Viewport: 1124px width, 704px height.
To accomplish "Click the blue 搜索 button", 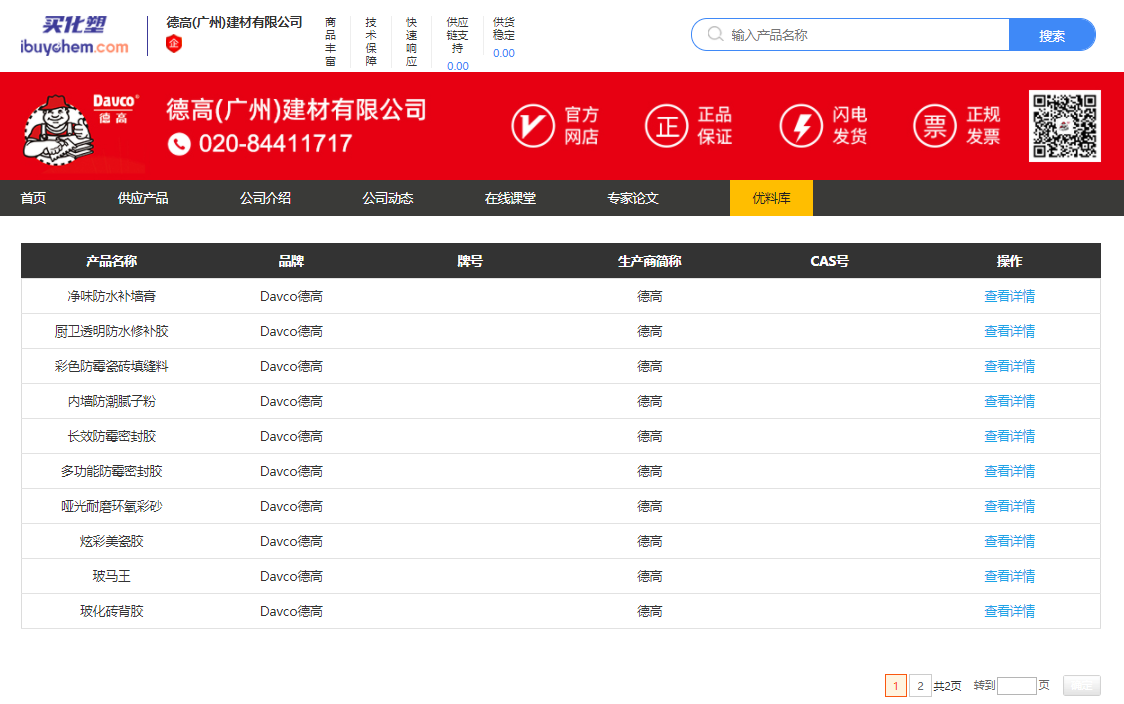I will pos(1052,35).
